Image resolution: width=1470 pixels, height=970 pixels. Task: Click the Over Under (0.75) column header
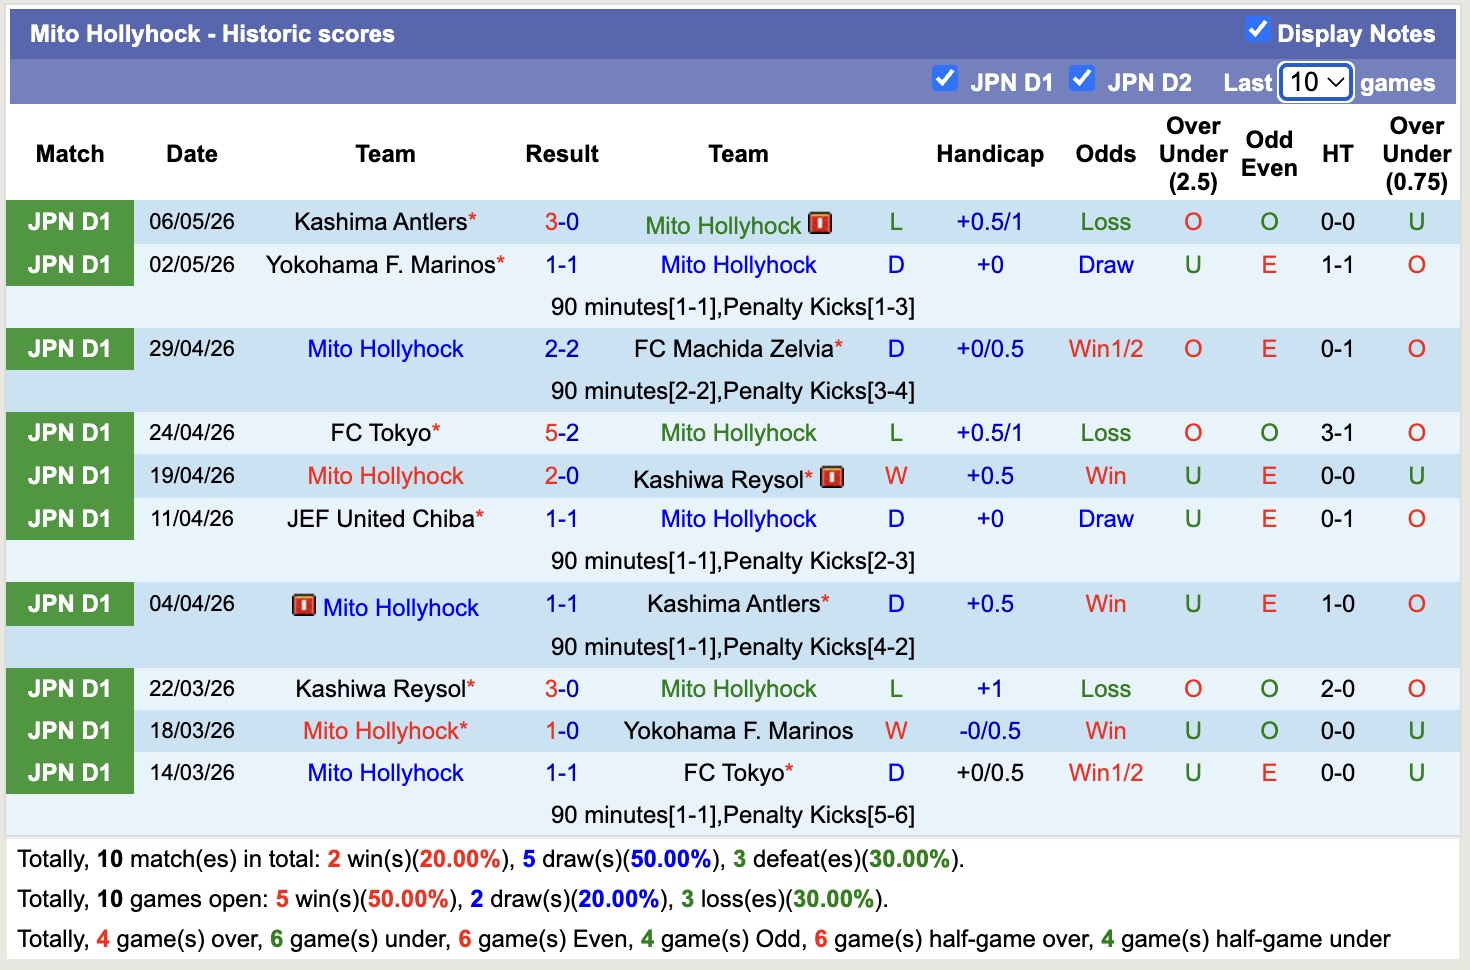point(1417,154)
